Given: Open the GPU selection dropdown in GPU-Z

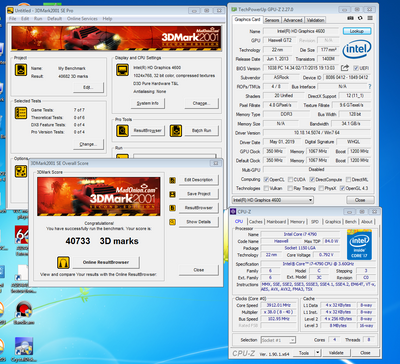Looking at the screenshot, I should [x=273, y=200].
